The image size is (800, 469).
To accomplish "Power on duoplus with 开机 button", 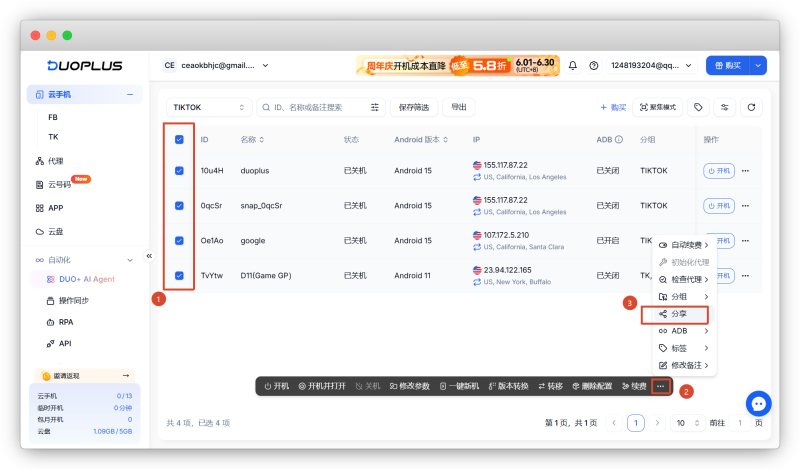I will (x=718, y=170).
